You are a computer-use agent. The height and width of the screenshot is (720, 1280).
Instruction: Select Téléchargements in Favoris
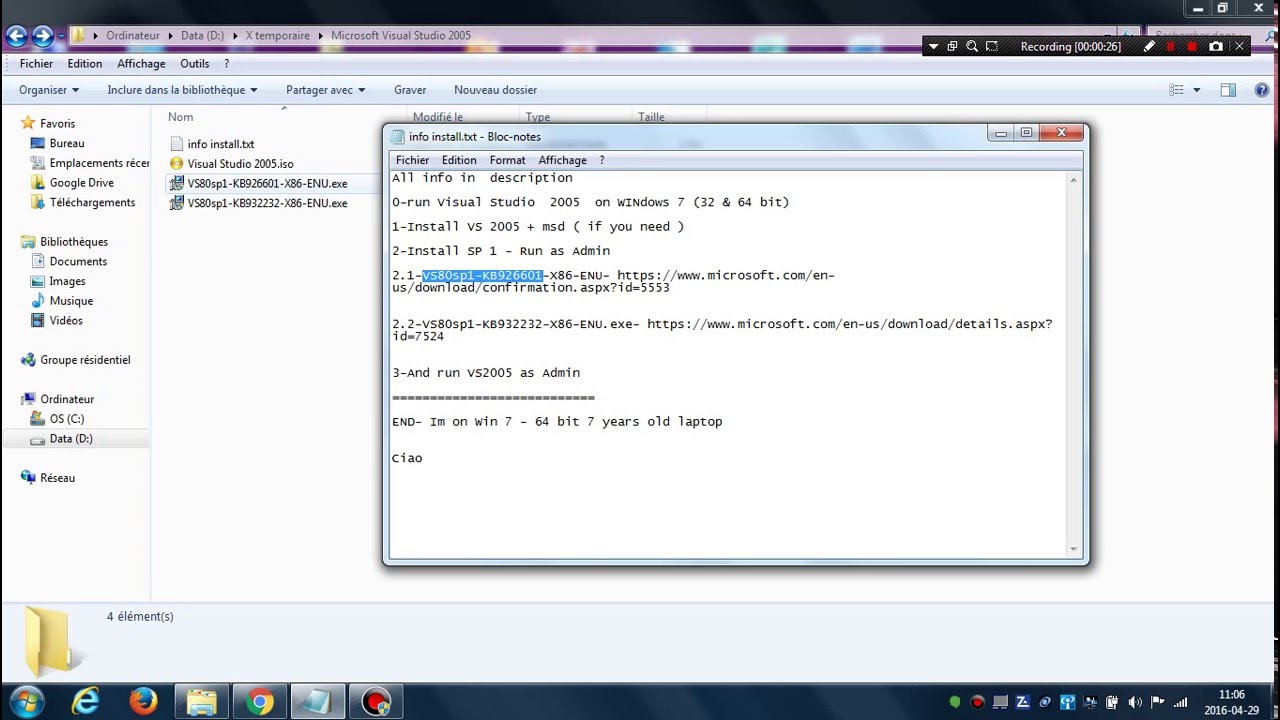click(92, 202)
